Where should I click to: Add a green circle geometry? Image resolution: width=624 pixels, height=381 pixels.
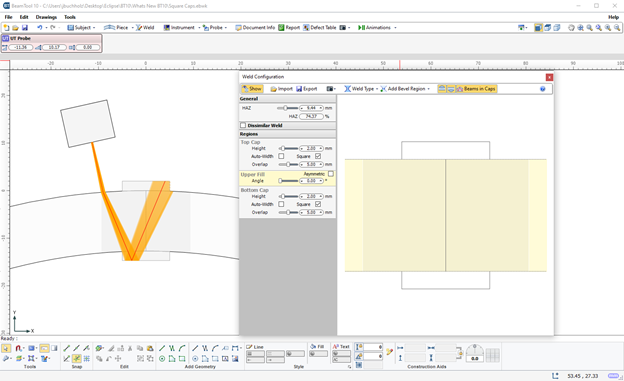(162, 359)
